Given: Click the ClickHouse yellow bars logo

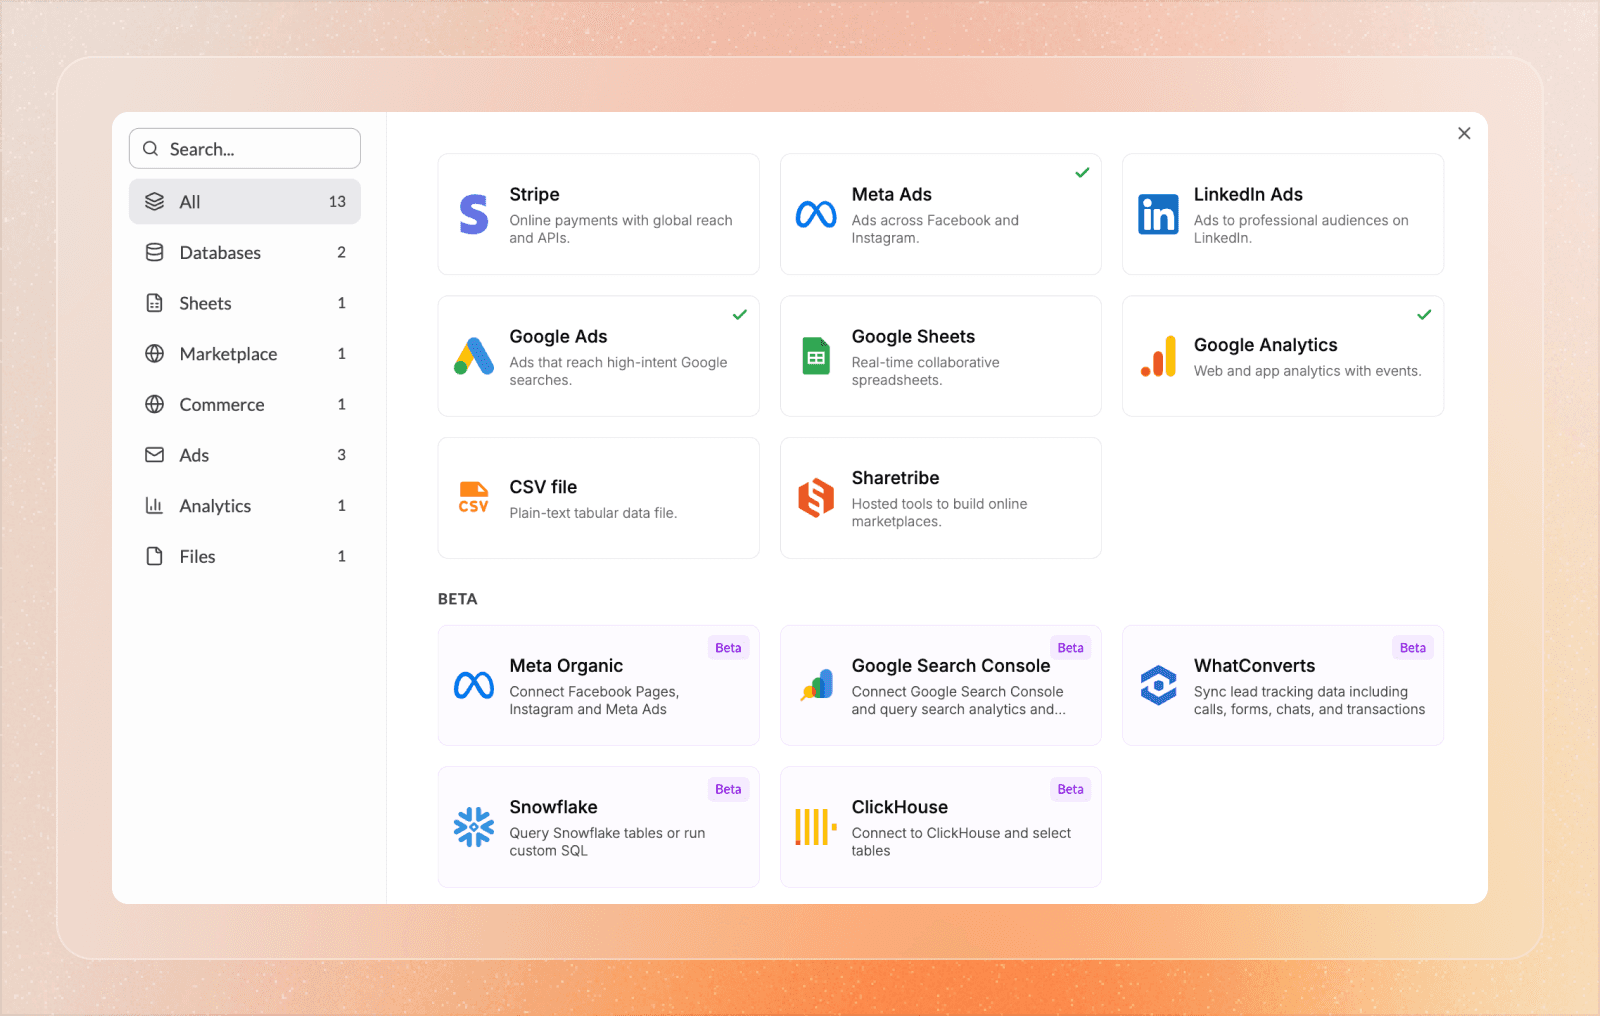Looking at the screenshot, I should [816, 827].
